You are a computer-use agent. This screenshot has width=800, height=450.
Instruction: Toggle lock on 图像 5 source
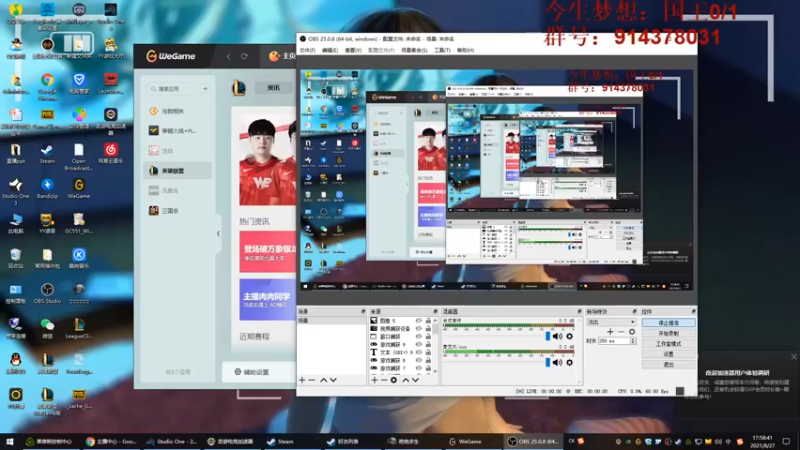point(428,321)
